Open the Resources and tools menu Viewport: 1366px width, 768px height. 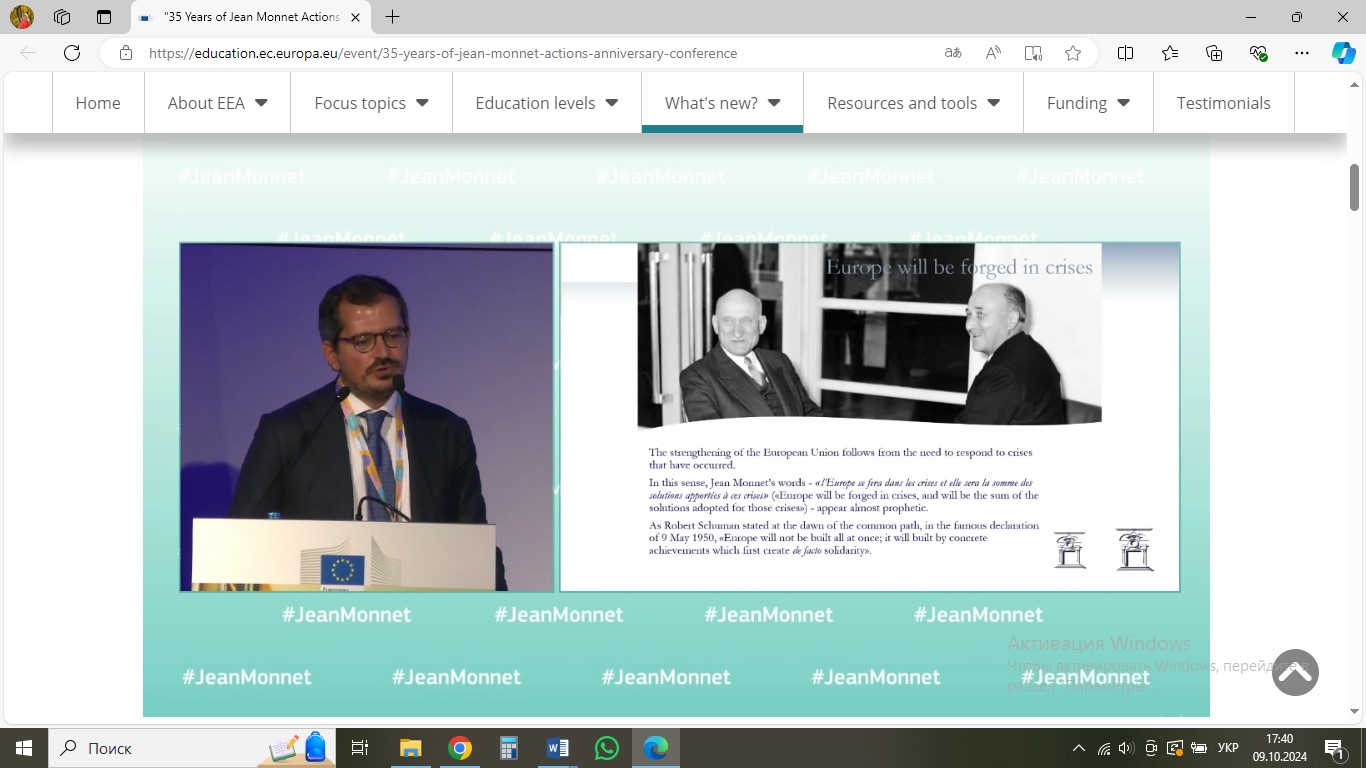pyautogui.click(x=913, y=103)
